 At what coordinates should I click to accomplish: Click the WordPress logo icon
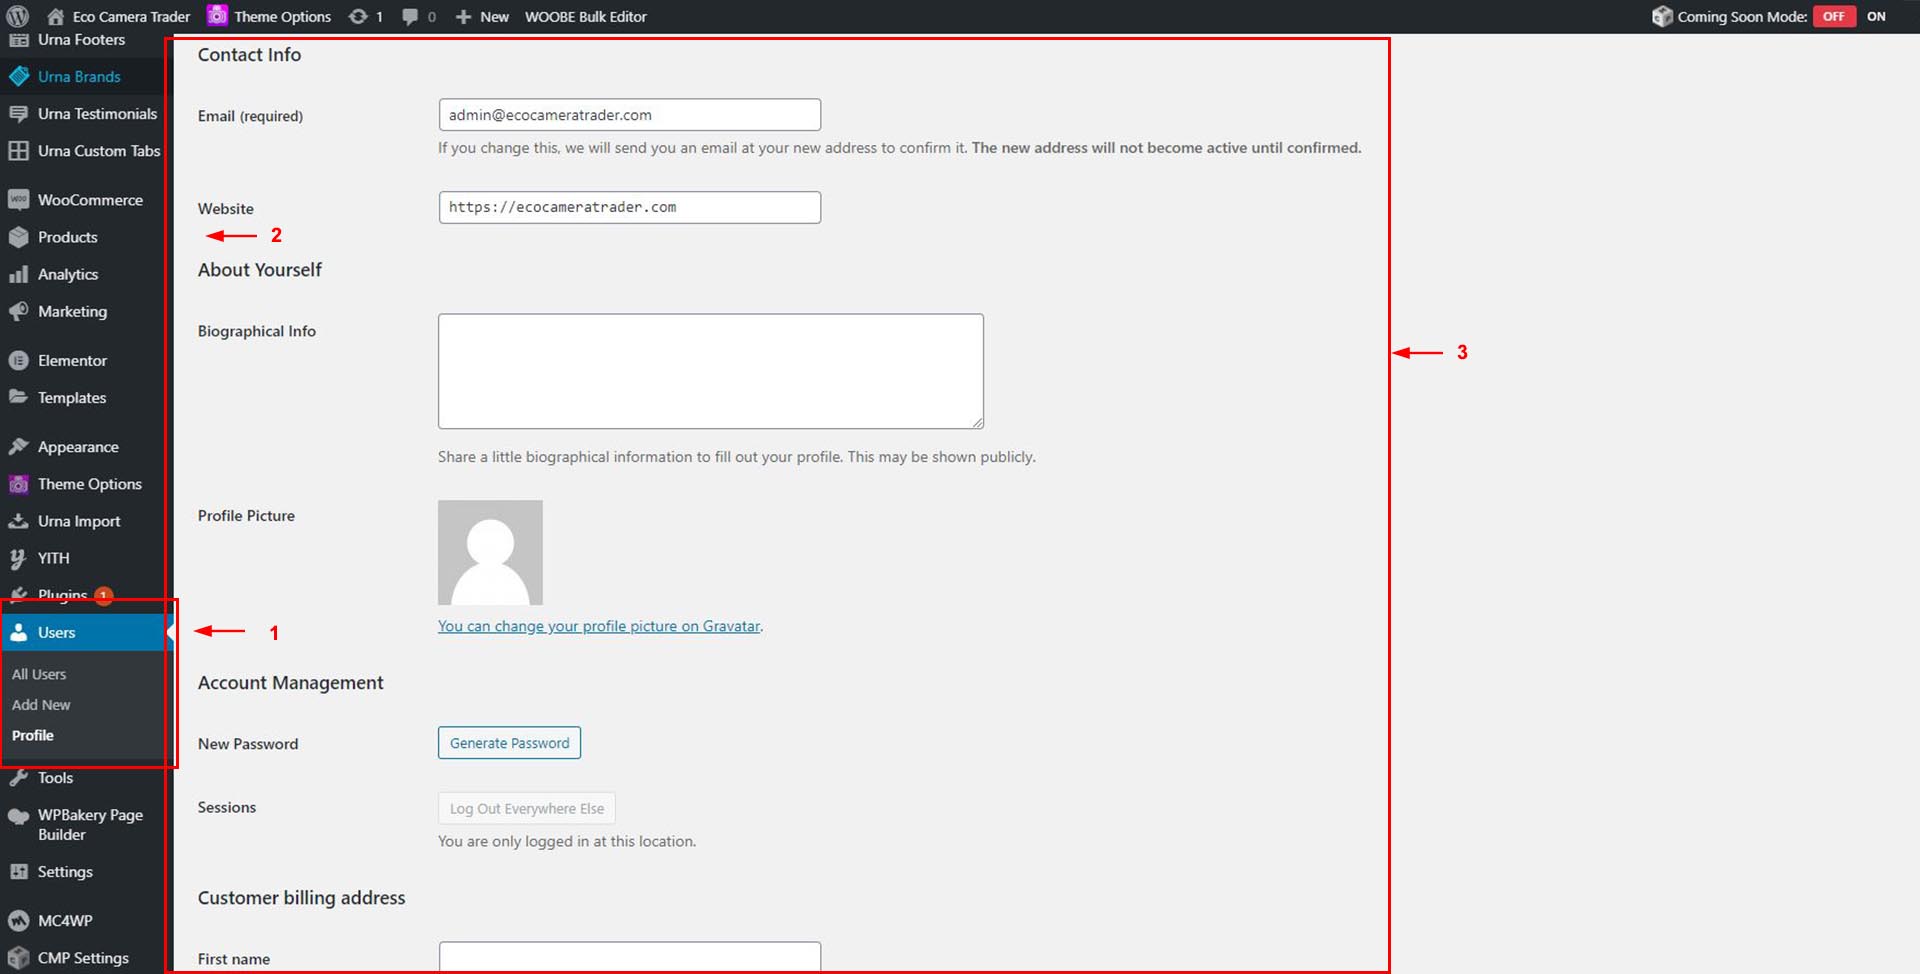click(17, 16)
